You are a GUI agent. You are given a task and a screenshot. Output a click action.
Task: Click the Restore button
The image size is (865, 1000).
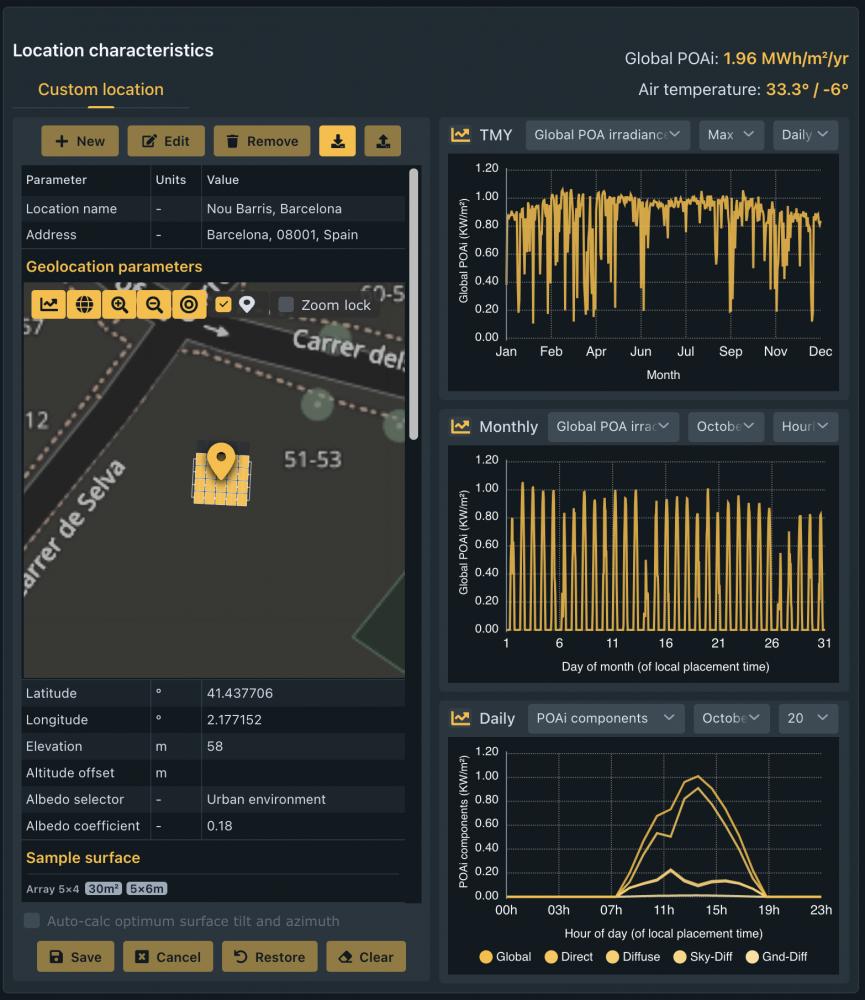tap(269, 957)
